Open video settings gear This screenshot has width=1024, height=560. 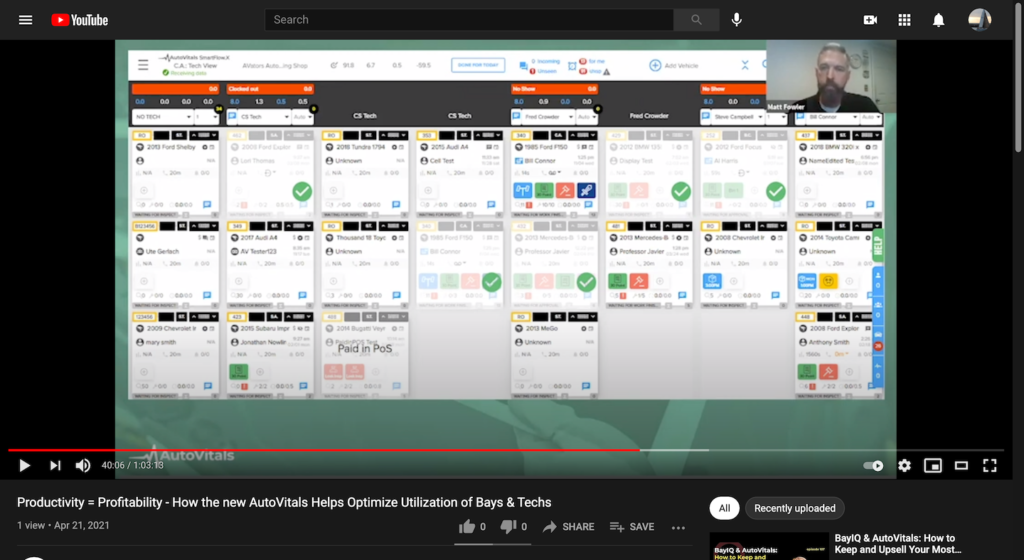click(x=904, y=465)
